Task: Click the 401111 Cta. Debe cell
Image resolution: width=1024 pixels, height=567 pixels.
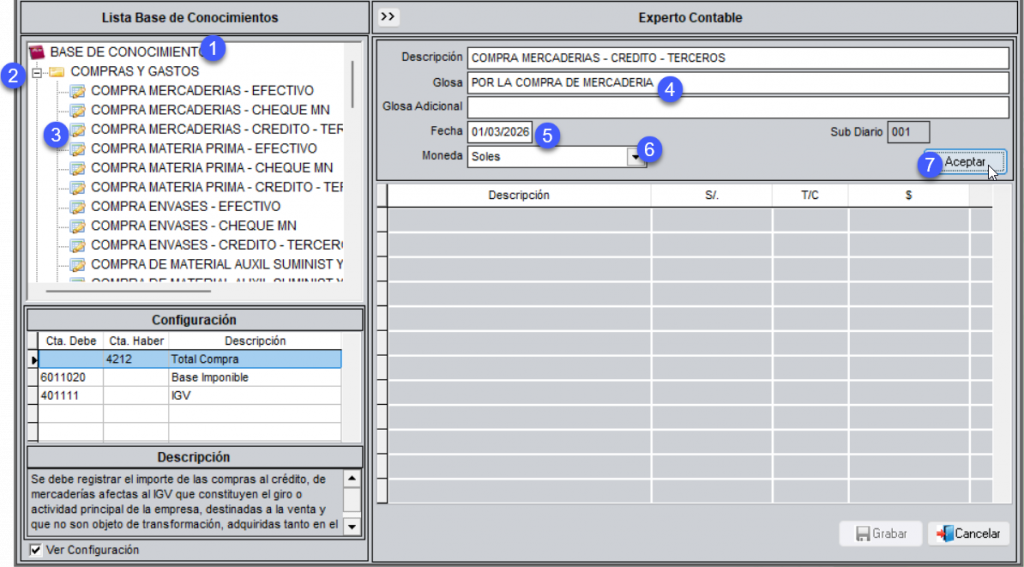Action: point(71,396)
